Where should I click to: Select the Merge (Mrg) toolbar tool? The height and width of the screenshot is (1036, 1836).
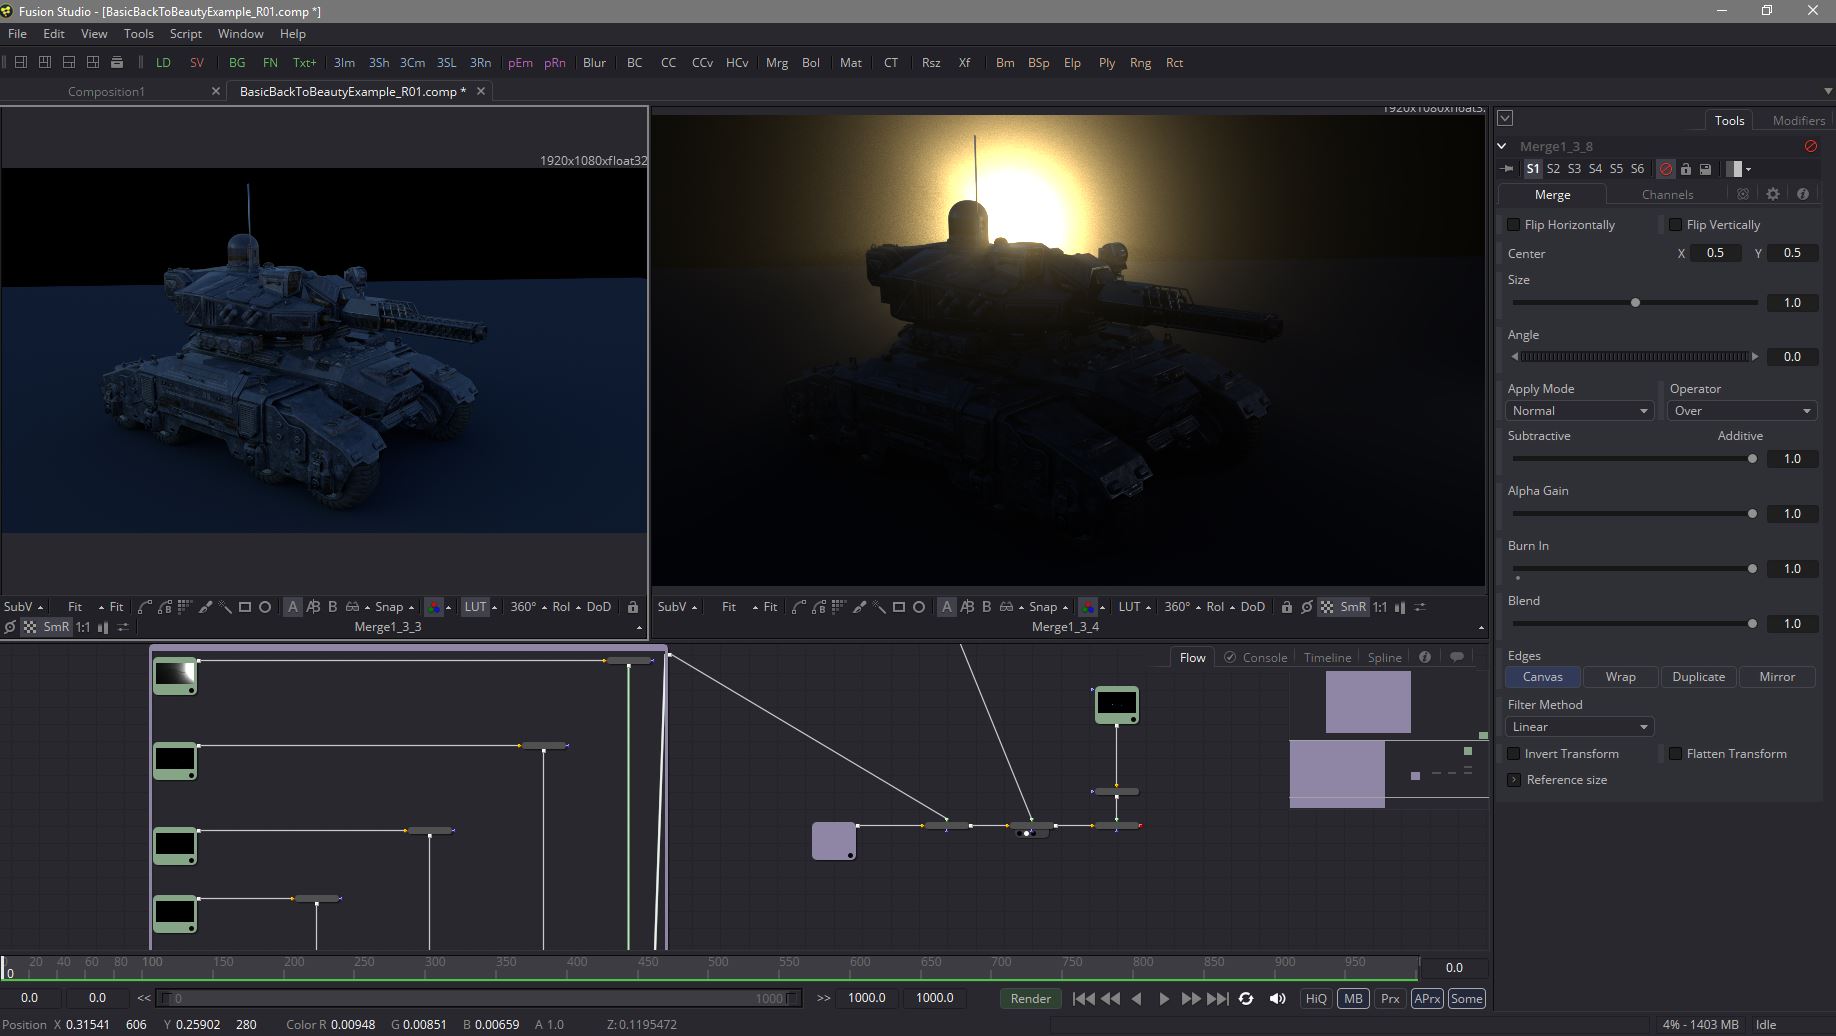pyautogui.click(x=776, y=62)
